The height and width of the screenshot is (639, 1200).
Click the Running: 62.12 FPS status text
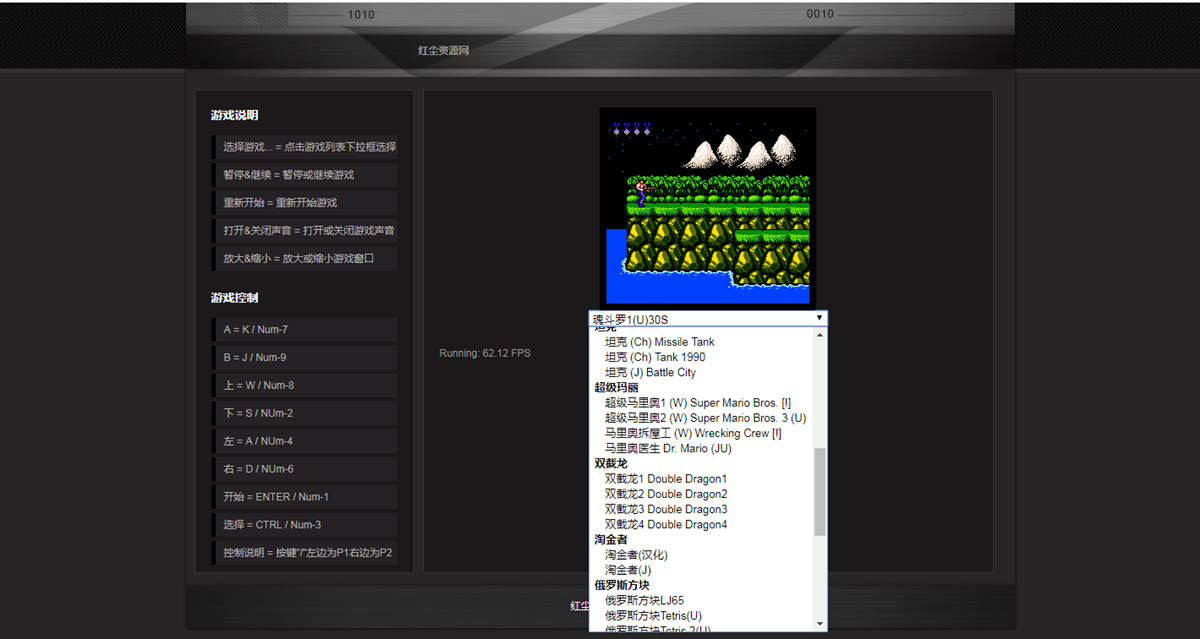[x=485, y=353]
